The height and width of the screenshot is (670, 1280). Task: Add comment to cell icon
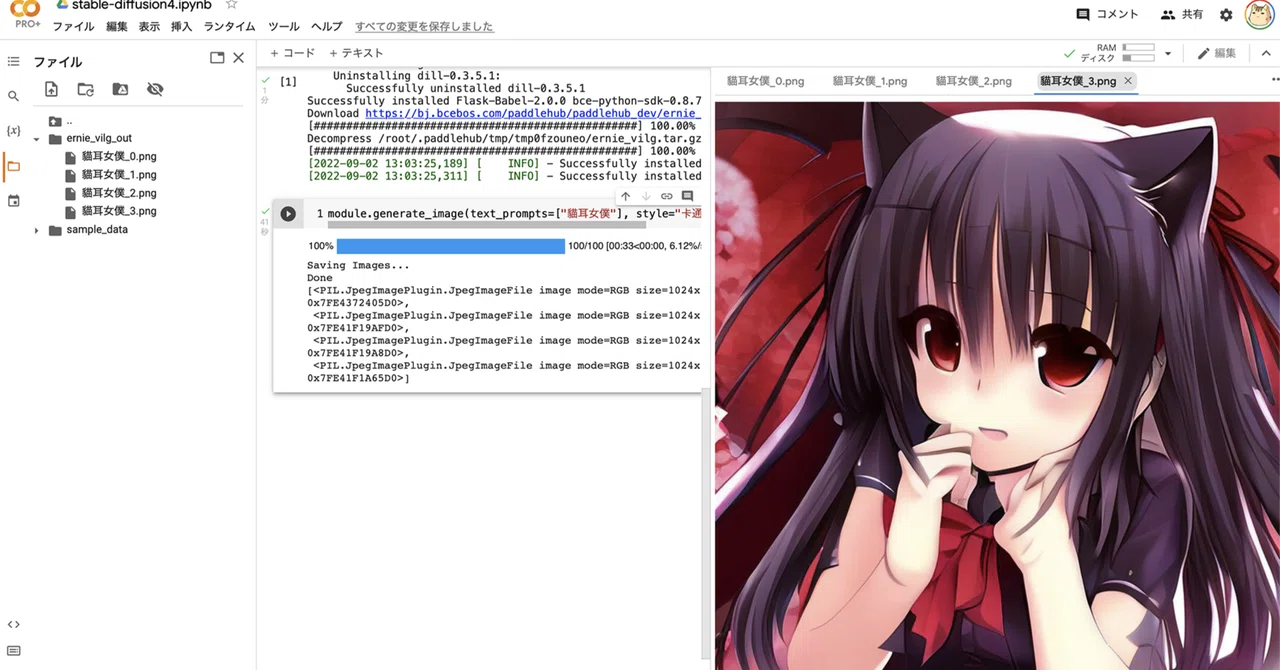pyautogui.click(x=687, y=196)
